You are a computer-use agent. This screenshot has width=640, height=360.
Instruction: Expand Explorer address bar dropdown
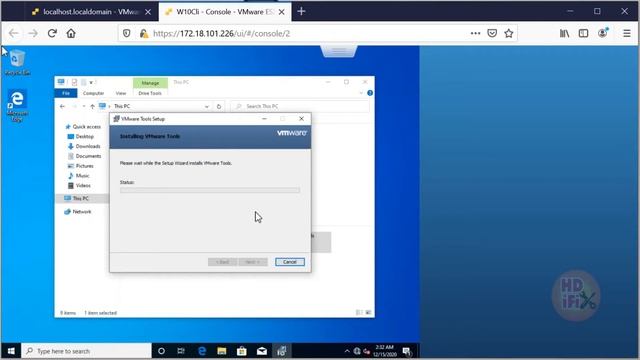[x=207, y=107]
